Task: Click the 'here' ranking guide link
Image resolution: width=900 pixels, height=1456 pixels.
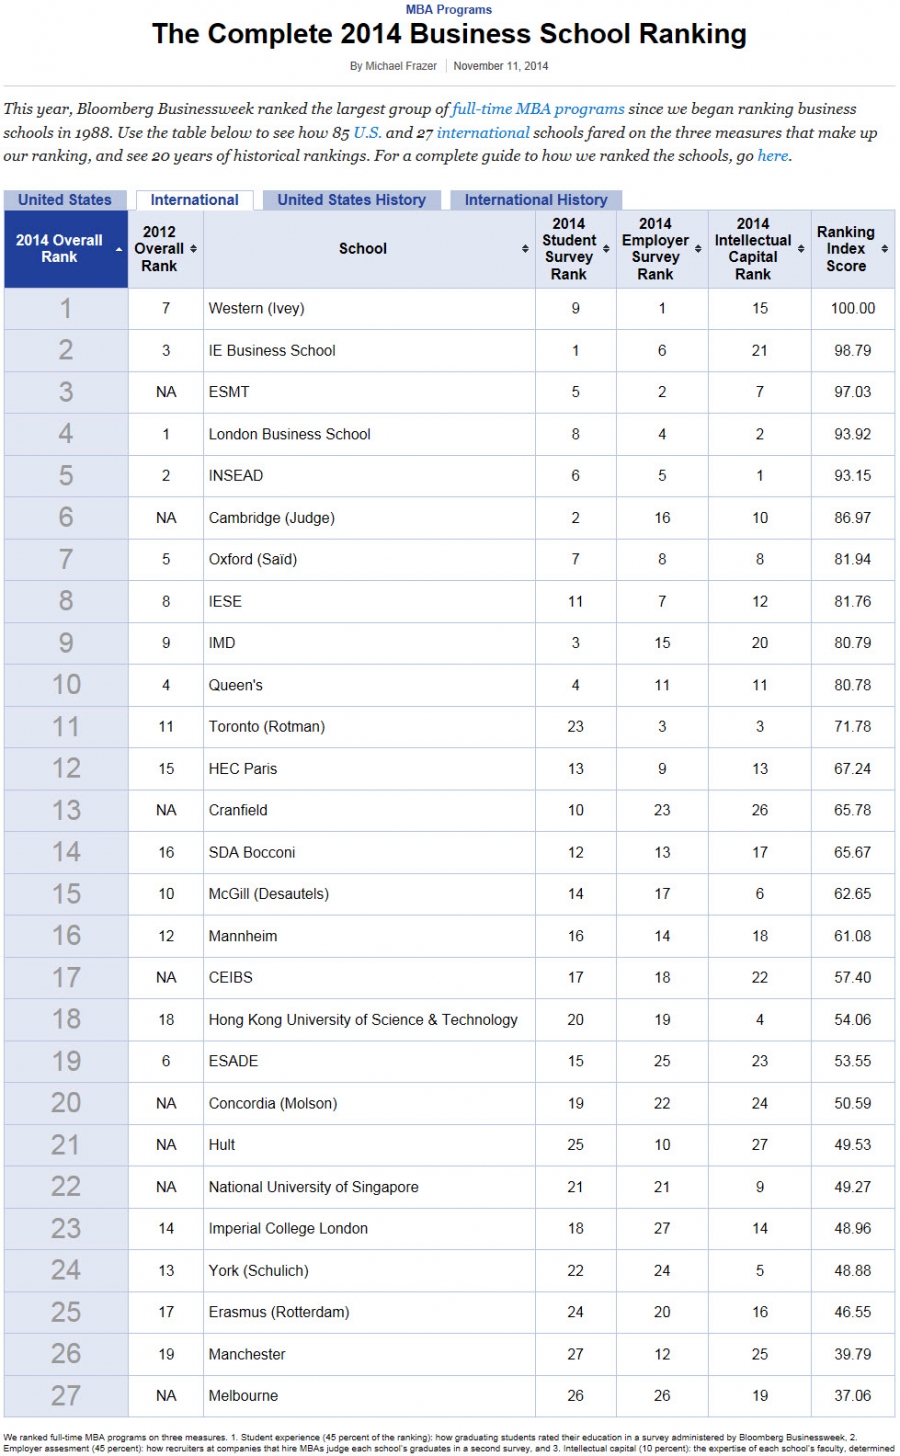Action: [772, 156]
